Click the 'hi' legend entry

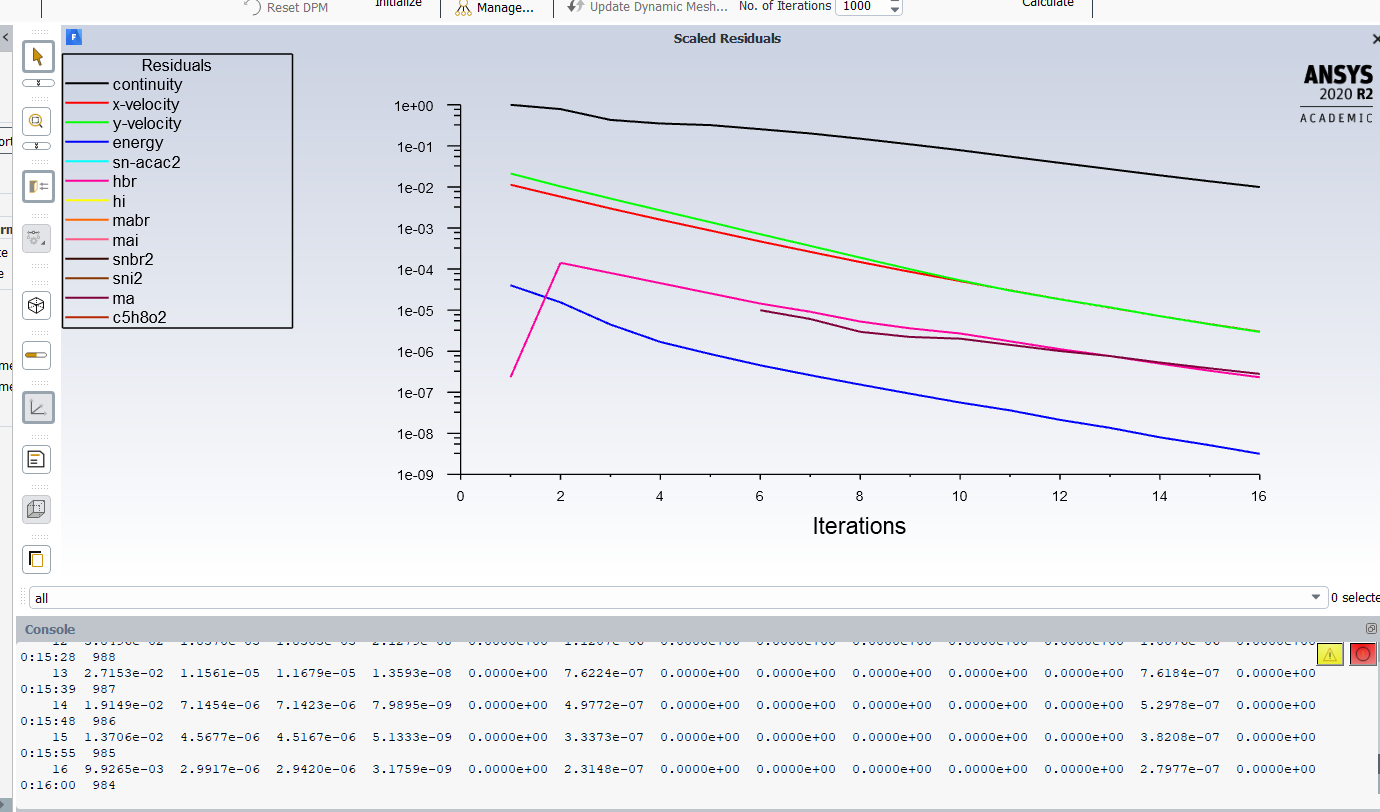coord(119,201)
